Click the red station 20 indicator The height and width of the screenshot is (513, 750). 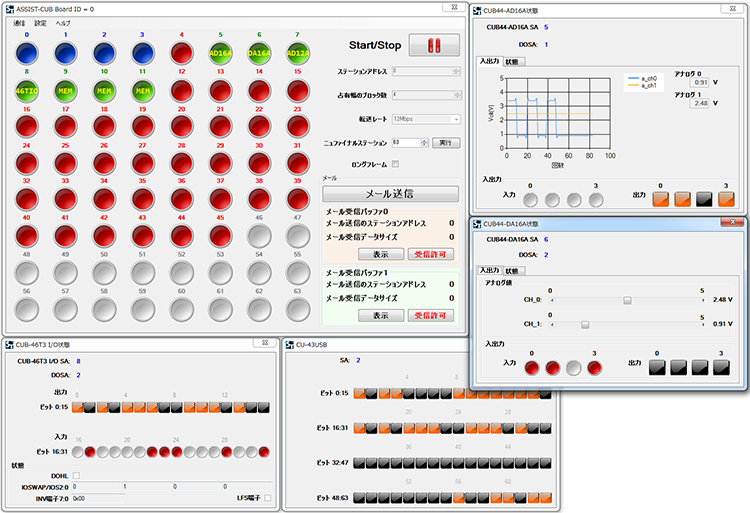(182, 127)
